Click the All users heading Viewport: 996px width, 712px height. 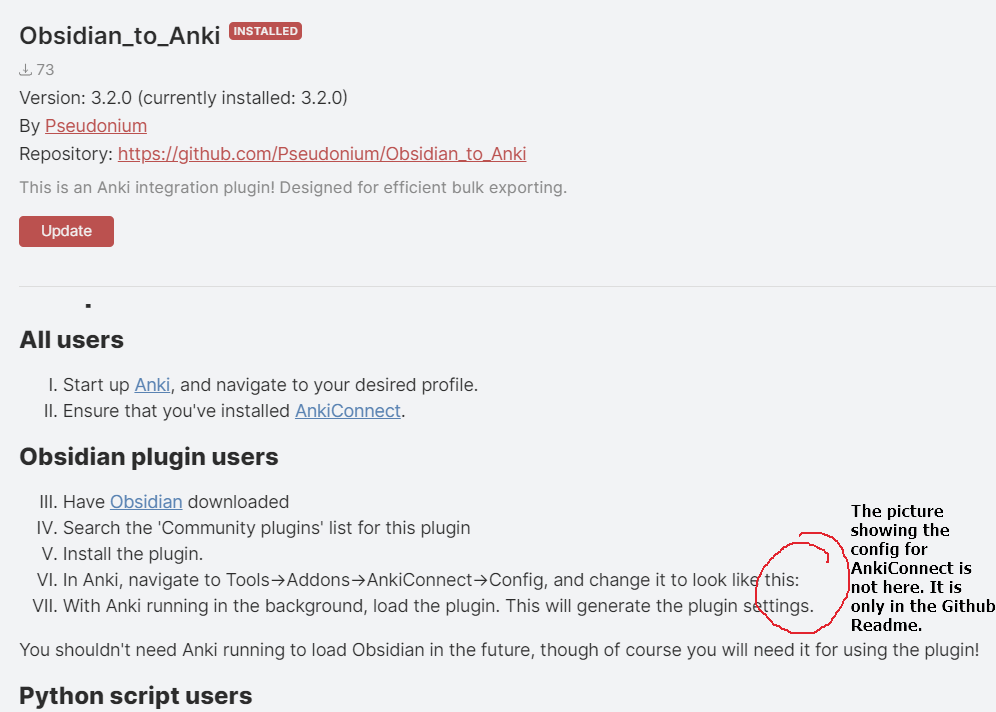[x=71, y=339]
